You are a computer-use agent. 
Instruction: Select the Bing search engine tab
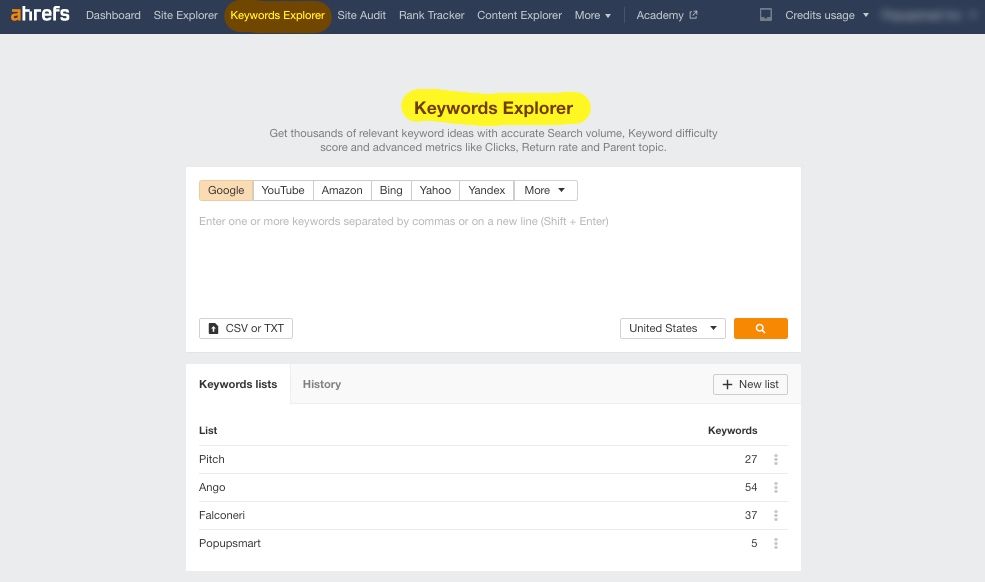coord(391,190)
